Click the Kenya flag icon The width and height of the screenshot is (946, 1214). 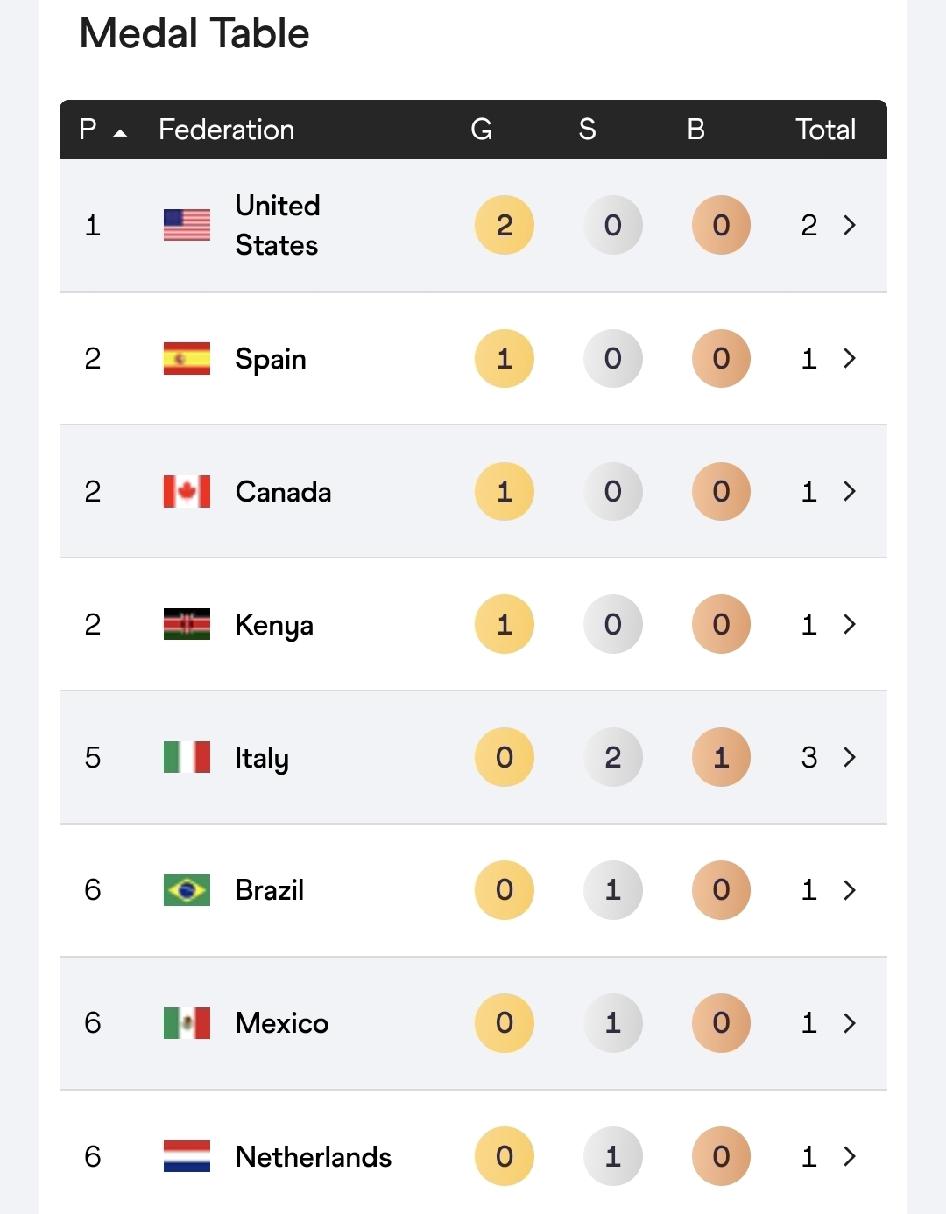187,624
